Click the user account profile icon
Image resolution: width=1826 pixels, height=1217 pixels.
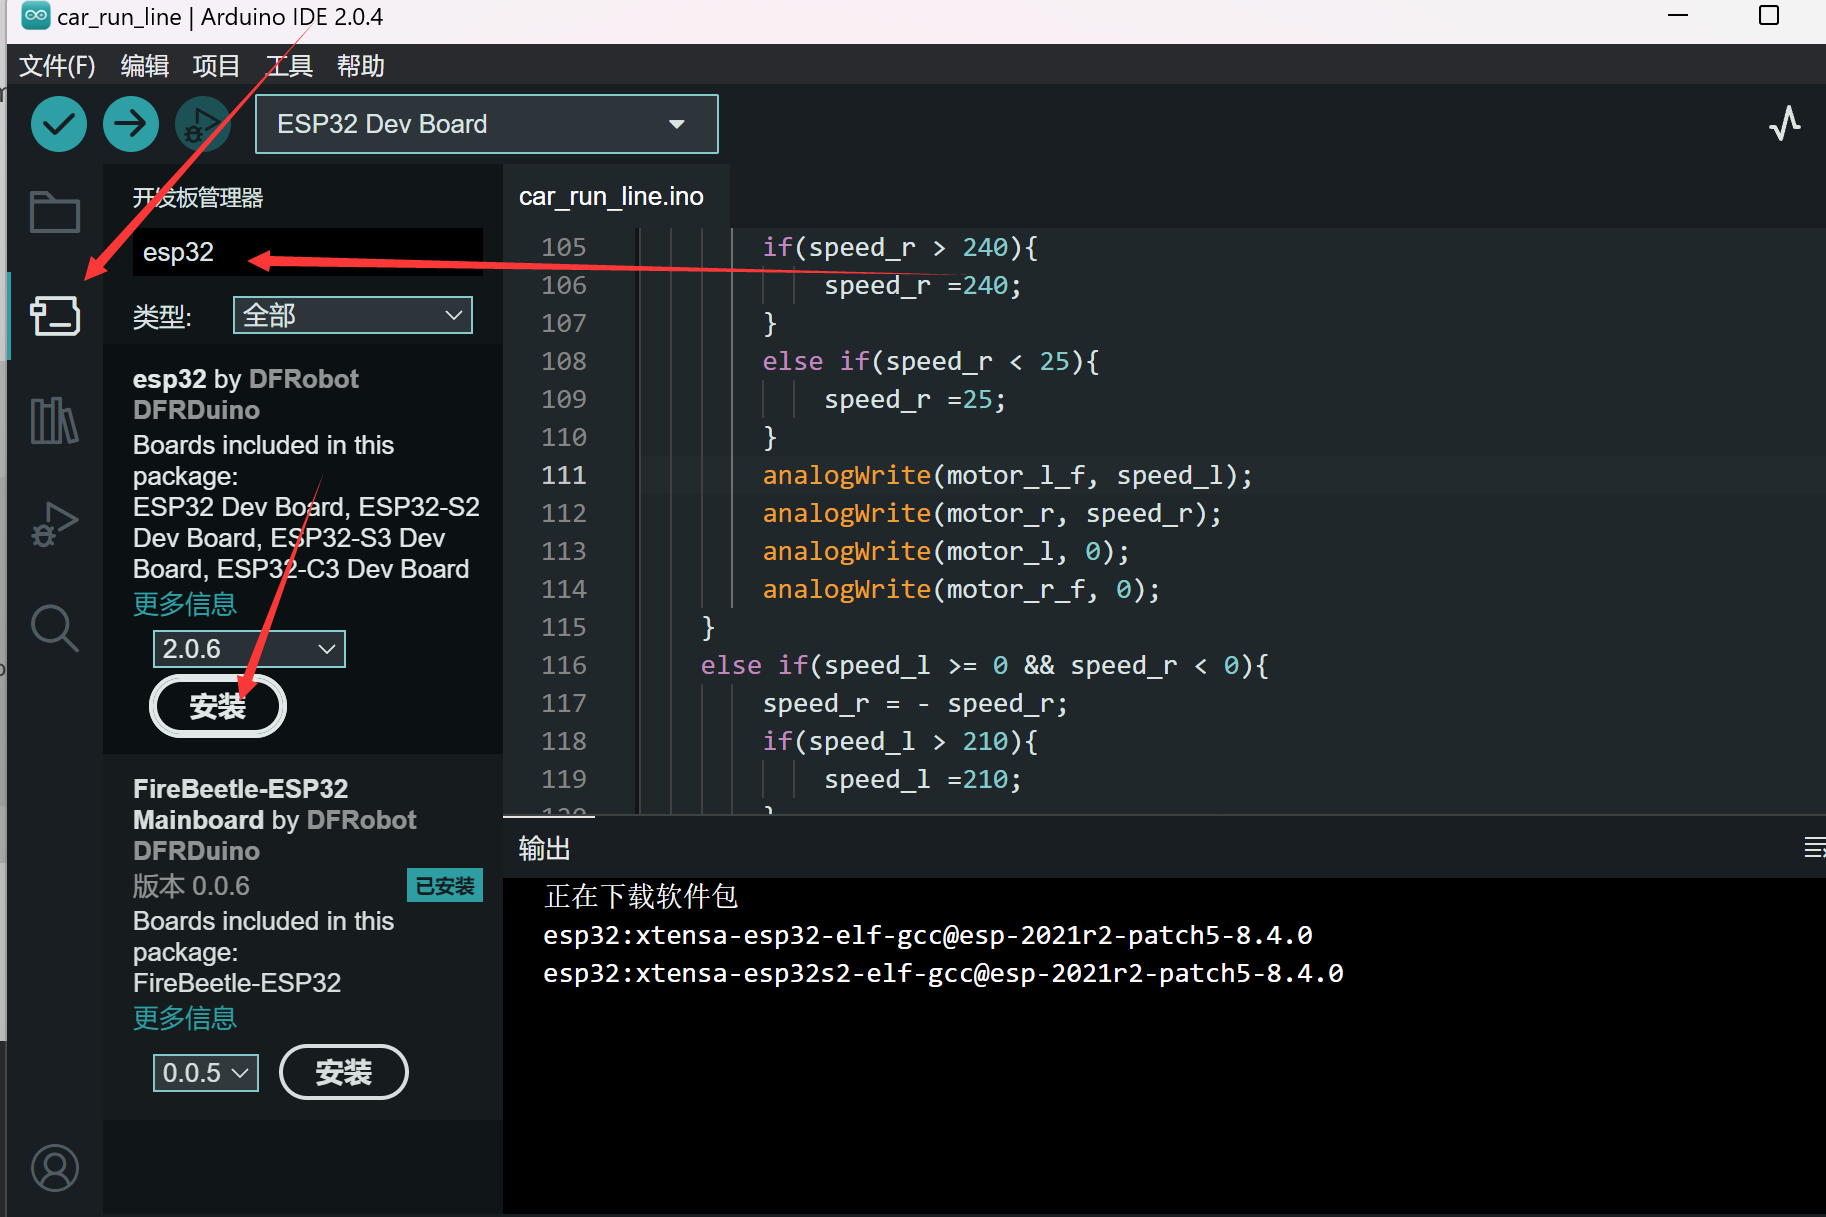click(55, 1168)
